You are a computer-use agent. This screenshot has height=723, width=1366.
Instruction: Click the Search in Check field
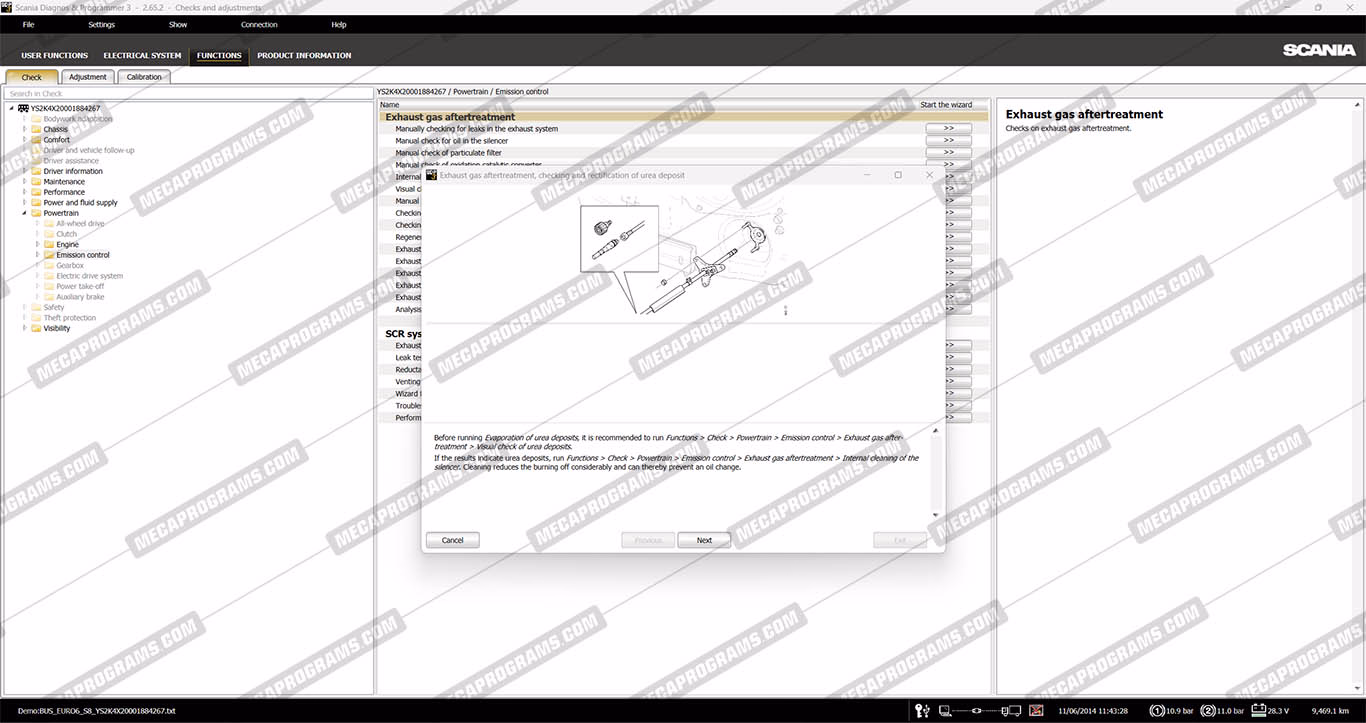click(188, 94)
